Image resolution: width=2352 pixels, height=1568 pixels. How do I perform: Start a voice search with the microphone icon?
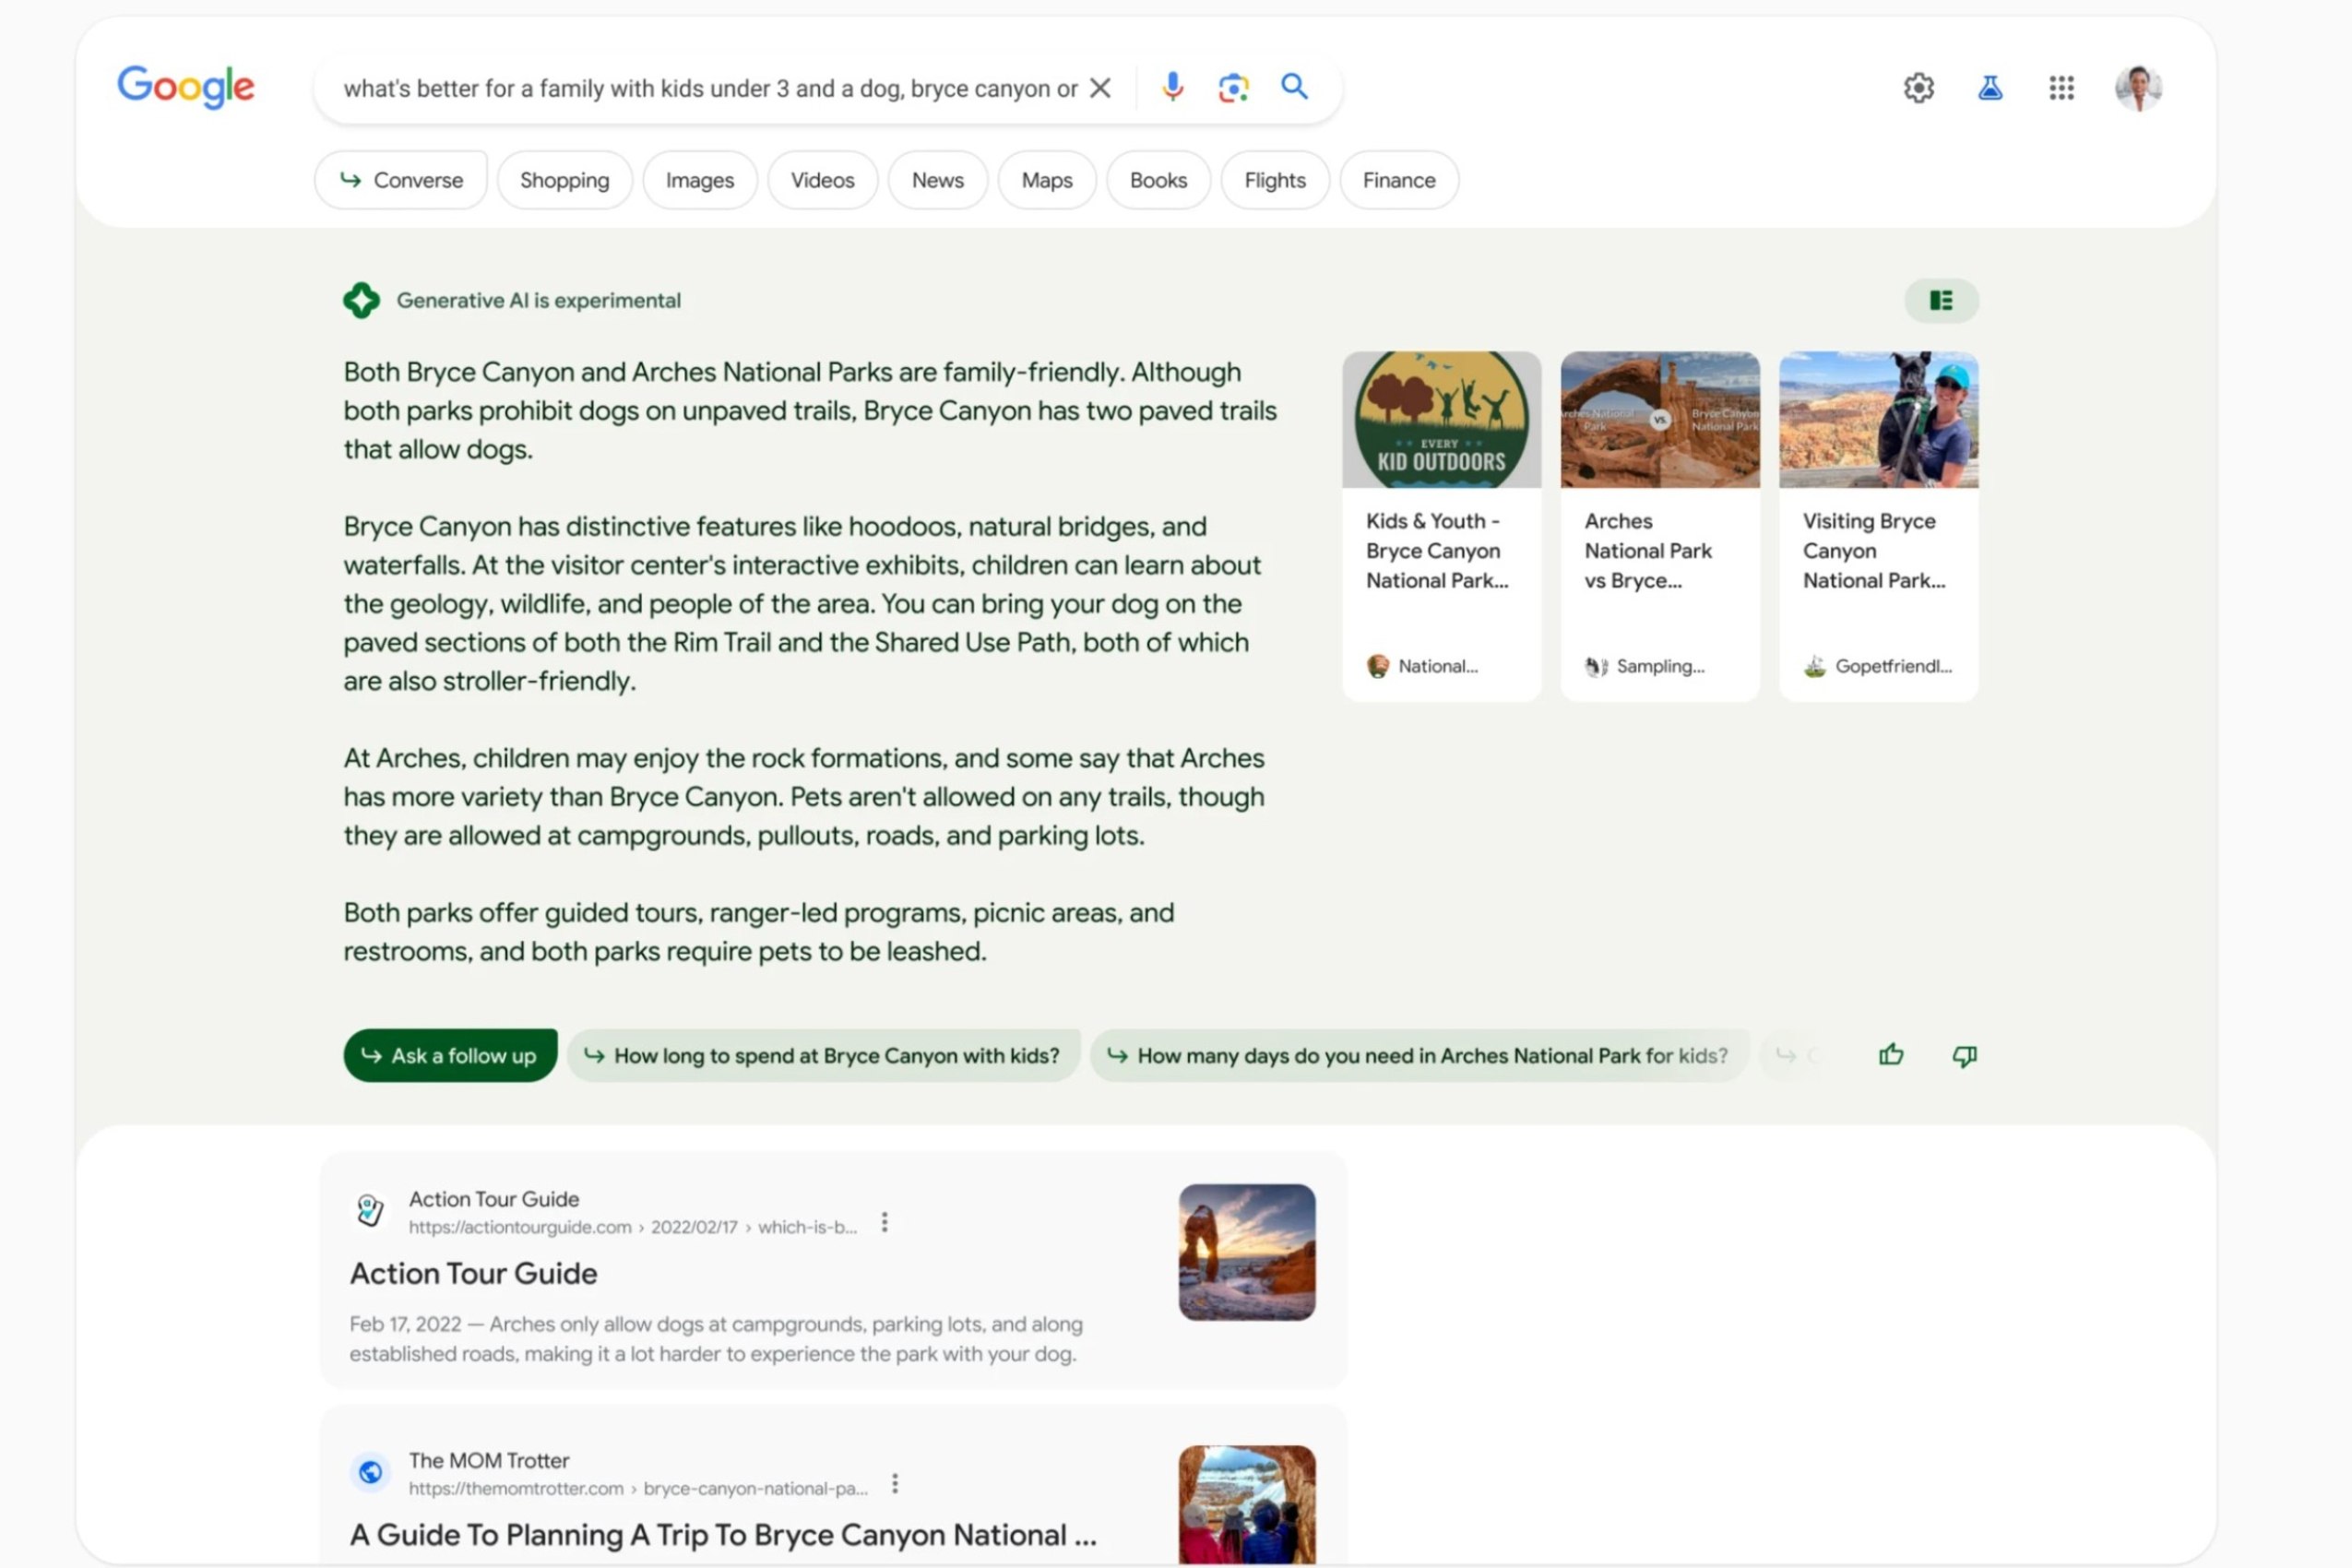pos(1172,88)
